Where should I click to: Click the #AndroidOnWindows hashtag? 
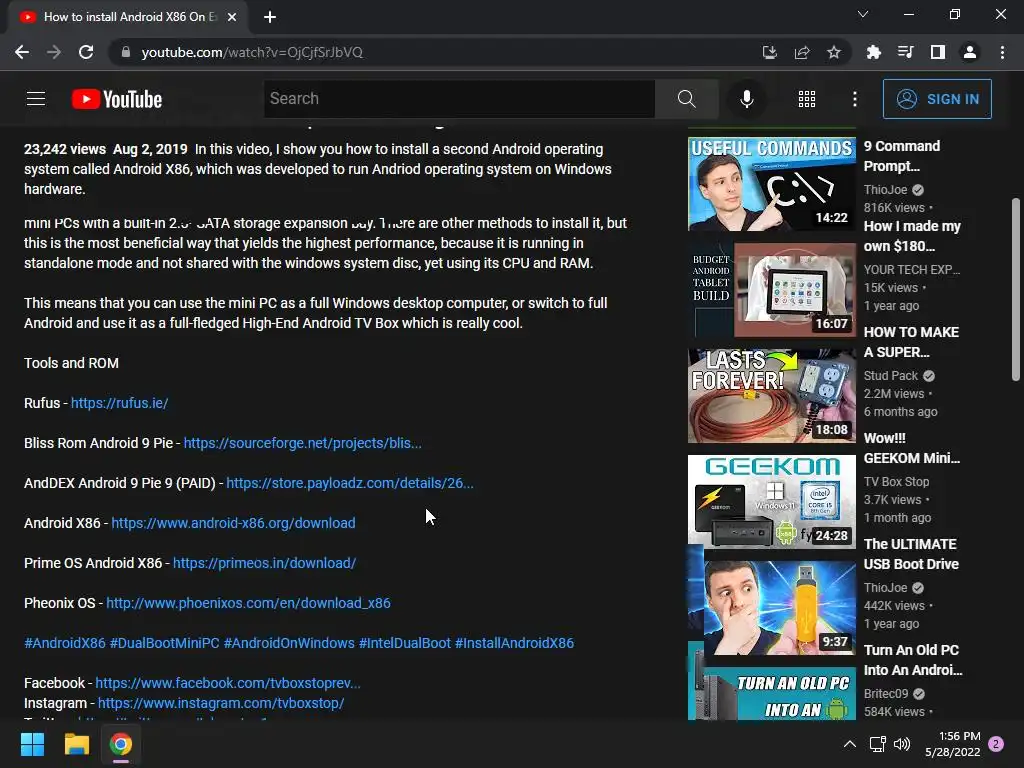[289, 643]
